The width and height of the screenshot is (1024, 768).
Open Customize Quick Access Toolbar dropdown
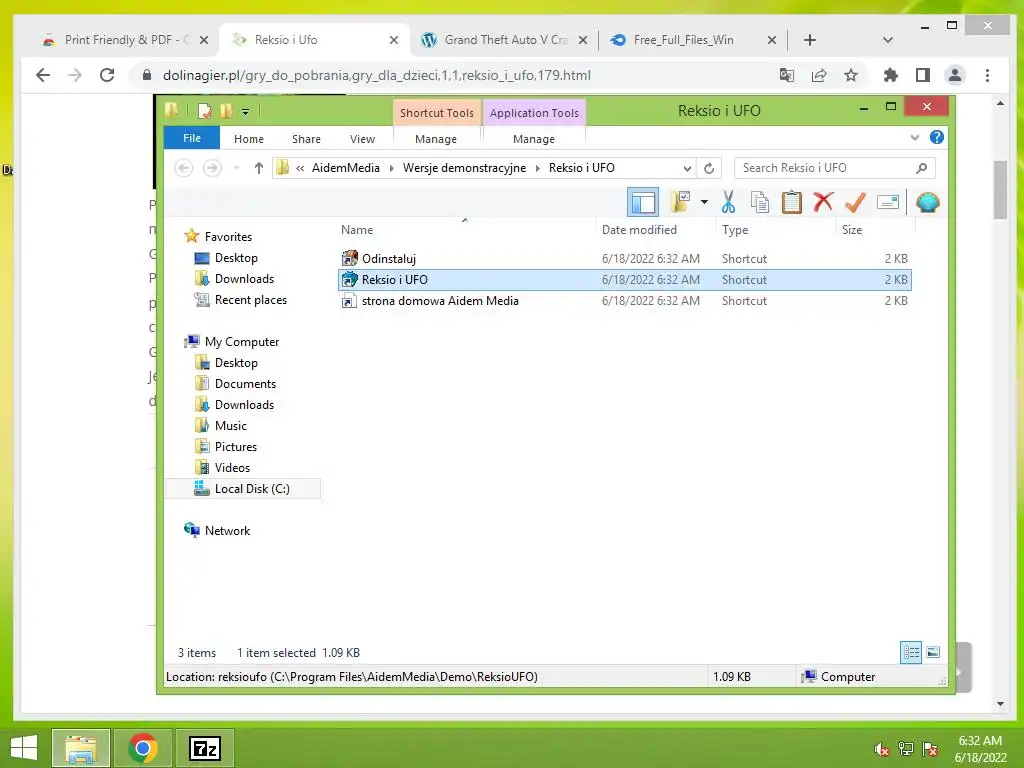(246, 112)
